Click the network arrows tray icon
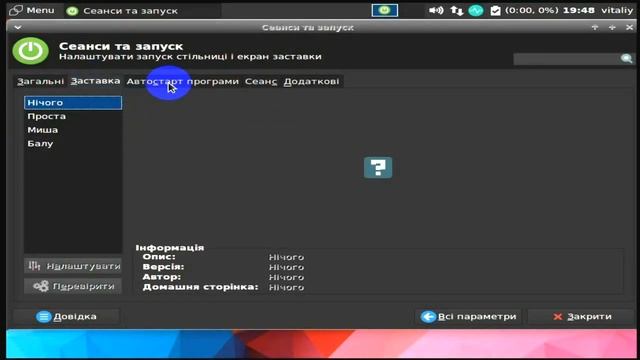The height and width of the screenshot is (360, 640). click(x=457, y=10)
